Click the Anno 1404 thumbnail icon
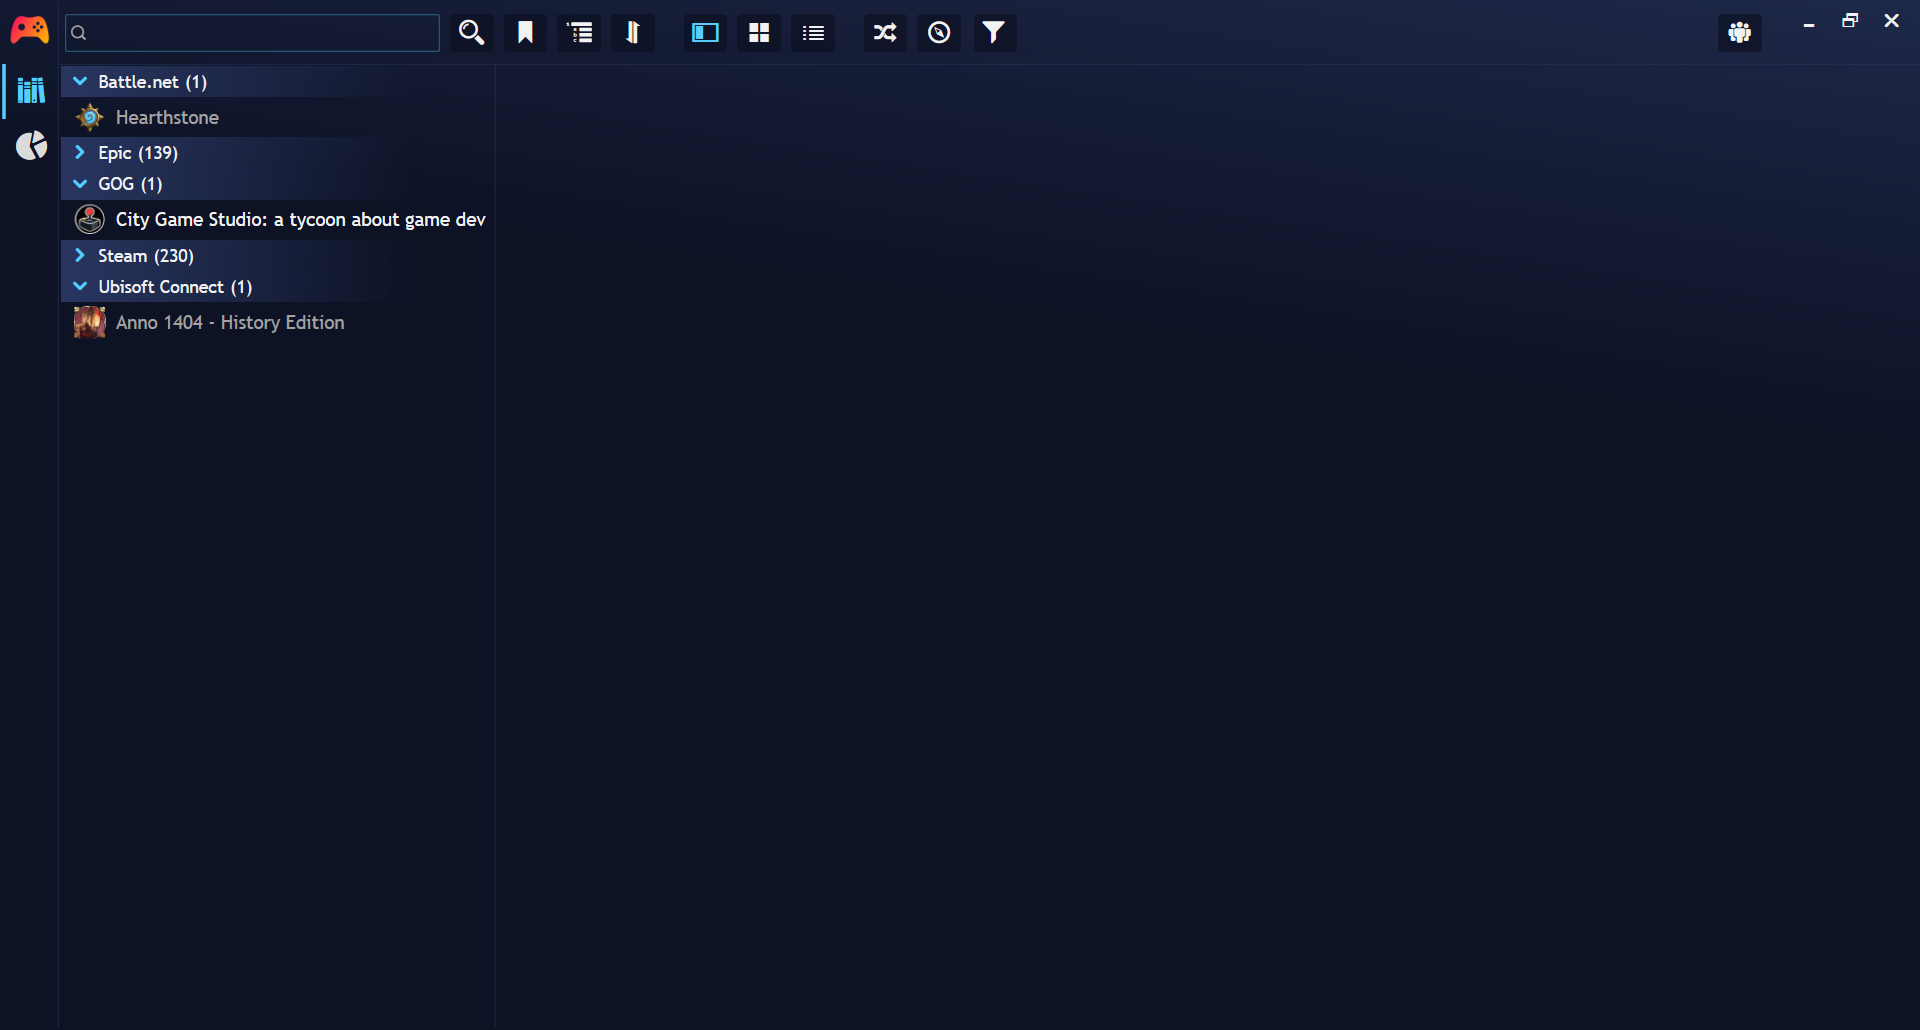 [90, 323]
